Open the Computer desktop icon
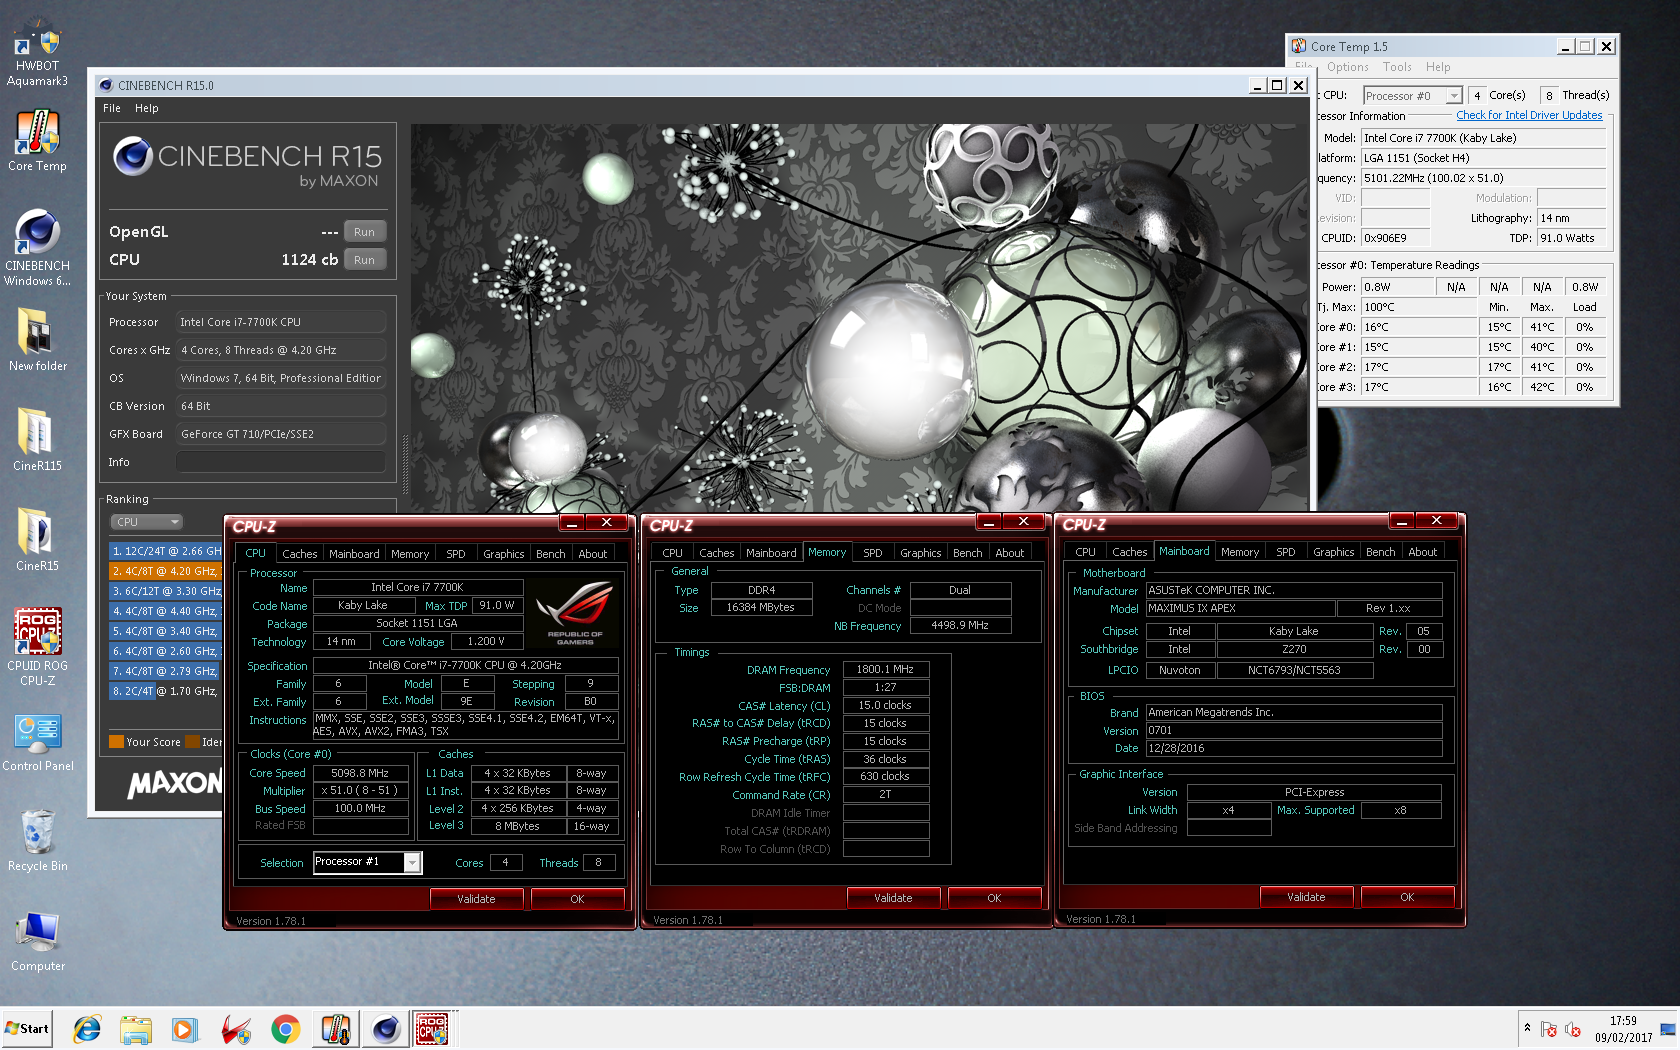The height and width of the screenshot is (1050, 1680). pyautogui.click(x=37, y=942)
